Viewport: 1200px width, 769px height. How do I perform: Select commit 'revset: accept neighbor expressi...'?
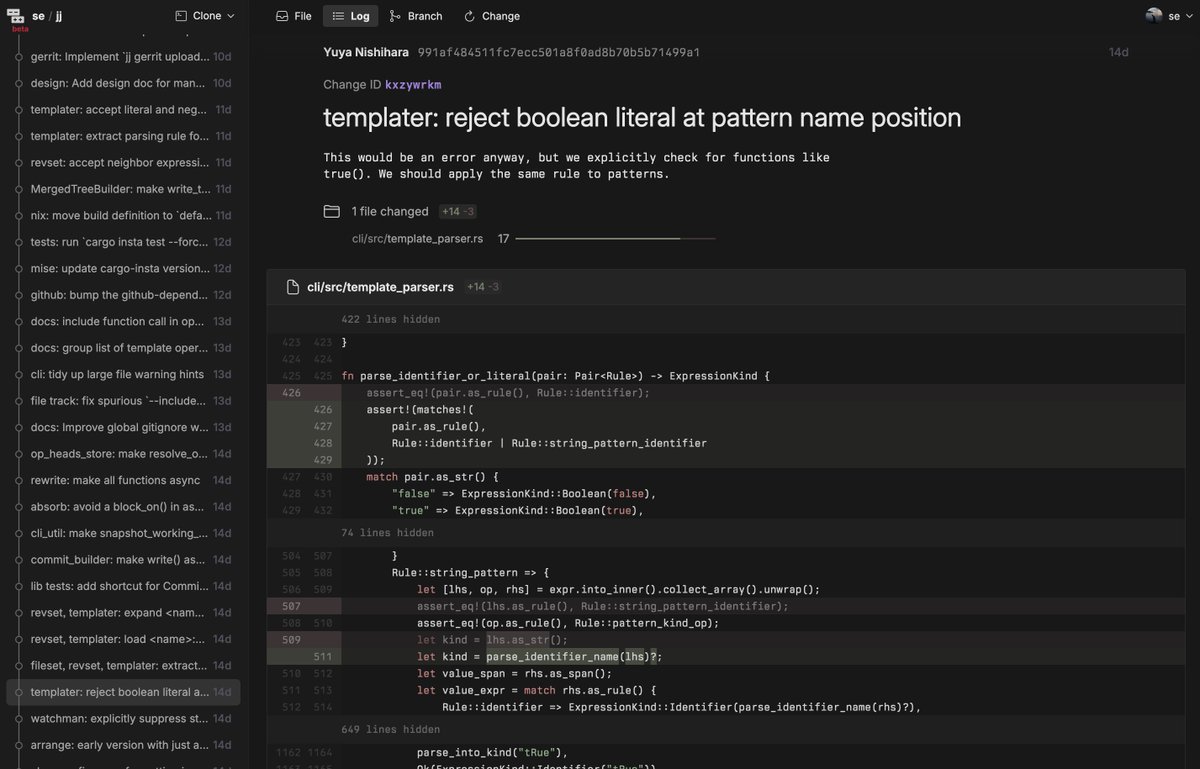coord(124,162)
